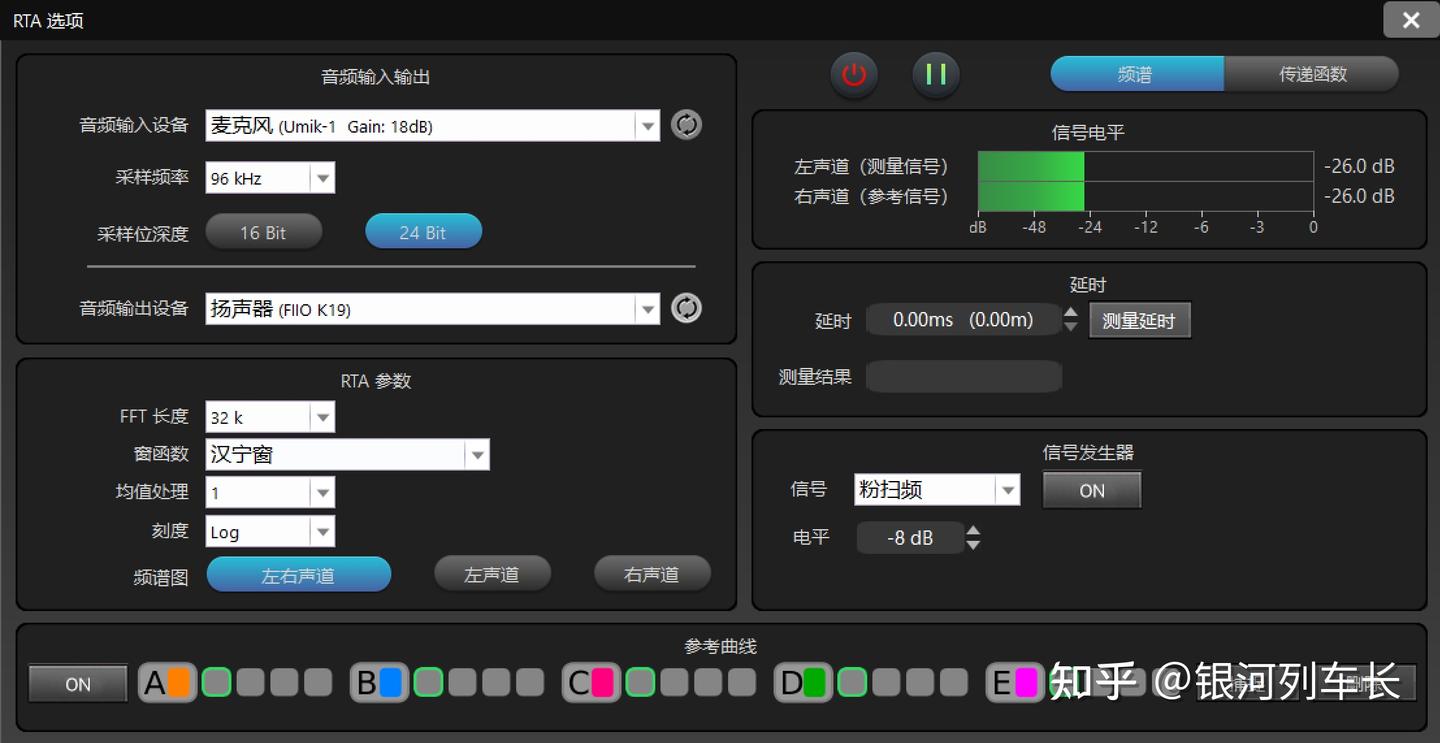Viewport: 1440px width, 743px height.
Task: Switch to the 传递函数 tab
Action: [x=1312, y=74]
